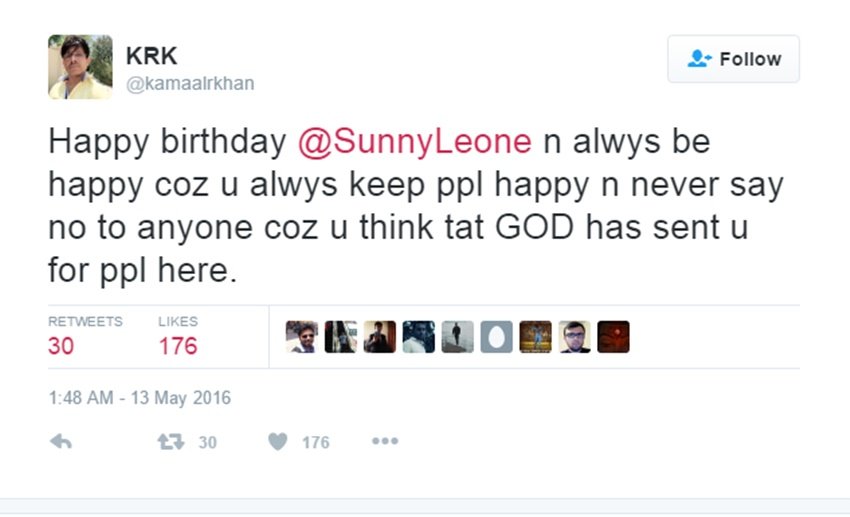Open the liker avatar of man wearing glasses
The image size is (850, 517).
pyautogui.click(x=574, y=337)
